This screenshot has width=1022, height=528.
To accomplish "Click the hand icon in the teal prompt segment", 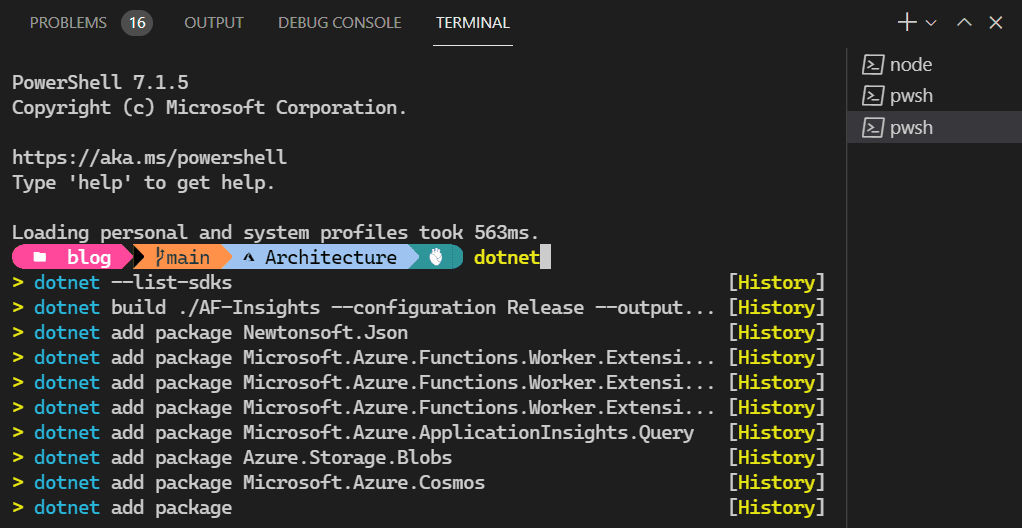I will click(x=435, y=257).
